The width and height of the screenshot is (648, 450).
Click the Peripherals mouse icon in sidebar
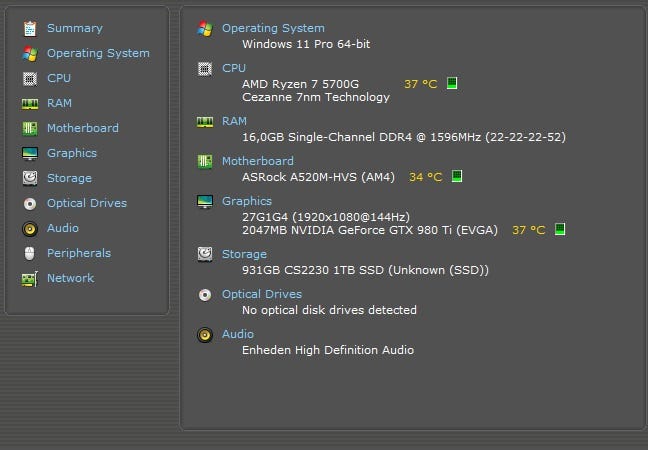[29, 253]
